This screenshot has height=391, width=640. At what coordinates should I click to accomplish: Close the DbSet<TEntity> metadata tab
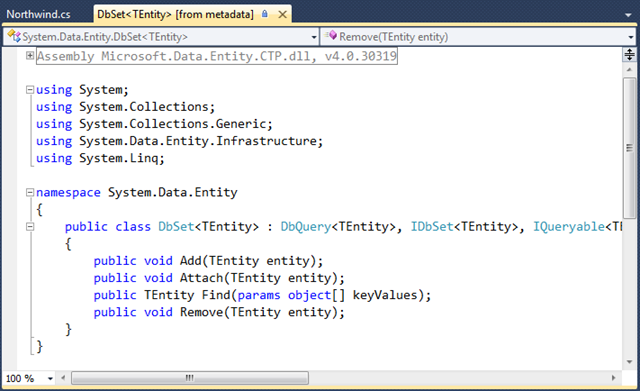coord(282,15)
